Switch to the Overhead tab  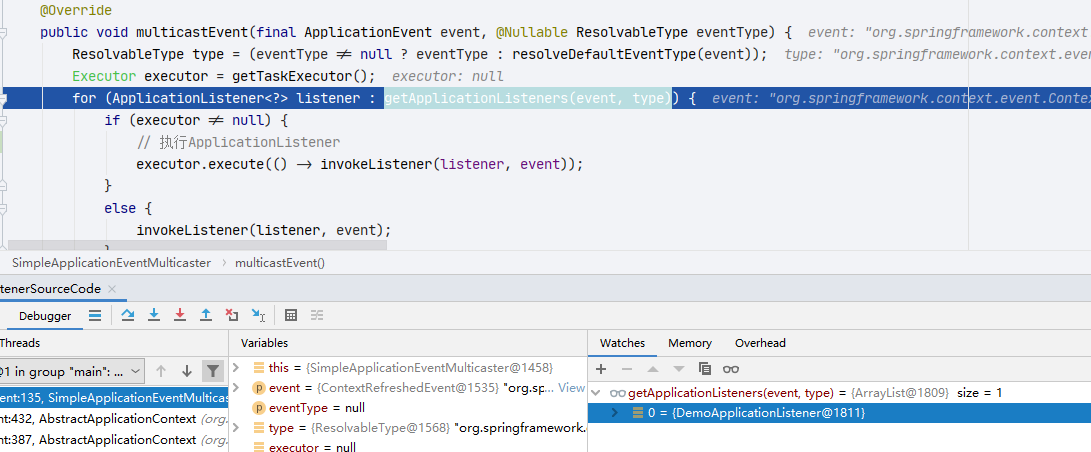point(760,343)
